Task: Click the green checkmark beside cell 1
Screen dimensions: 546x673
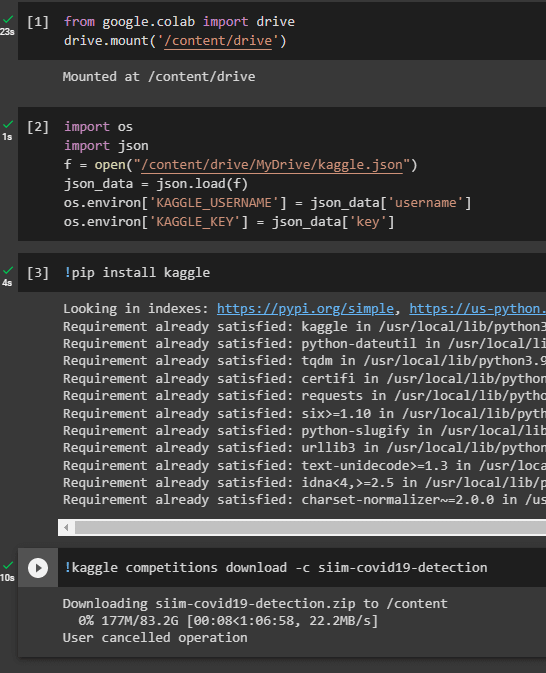Action: 8,19
